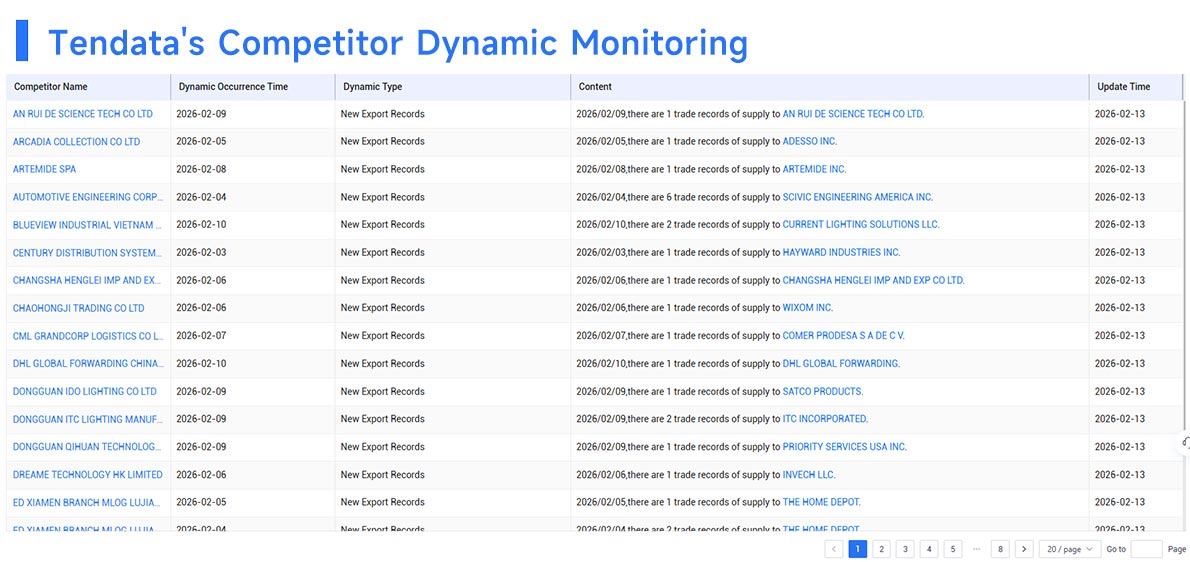Select New Export Records in ARTEMIDE SPA row
The width and height of the screenshot is (1190, 562).
click(x=382, y=169)
